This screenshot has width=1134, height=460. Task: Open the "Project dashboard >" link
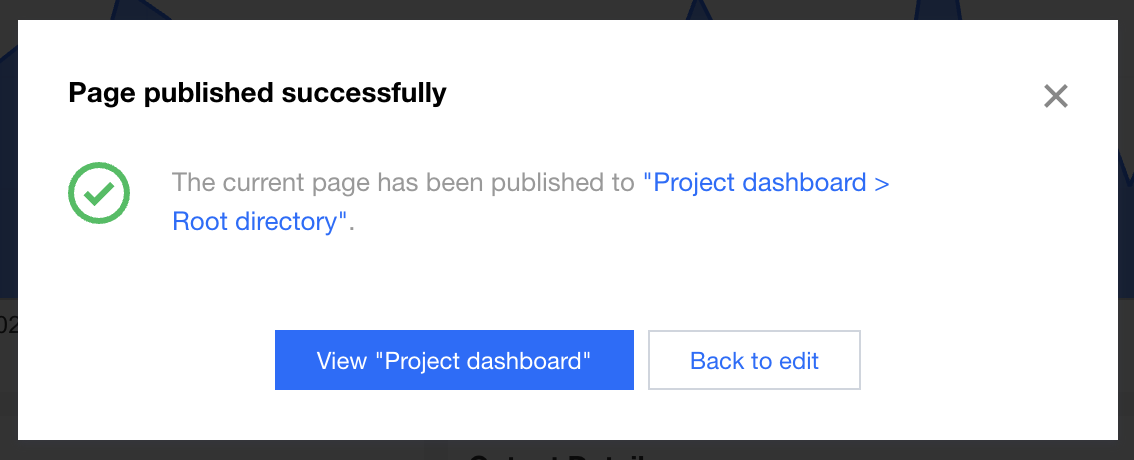[768, 183]
